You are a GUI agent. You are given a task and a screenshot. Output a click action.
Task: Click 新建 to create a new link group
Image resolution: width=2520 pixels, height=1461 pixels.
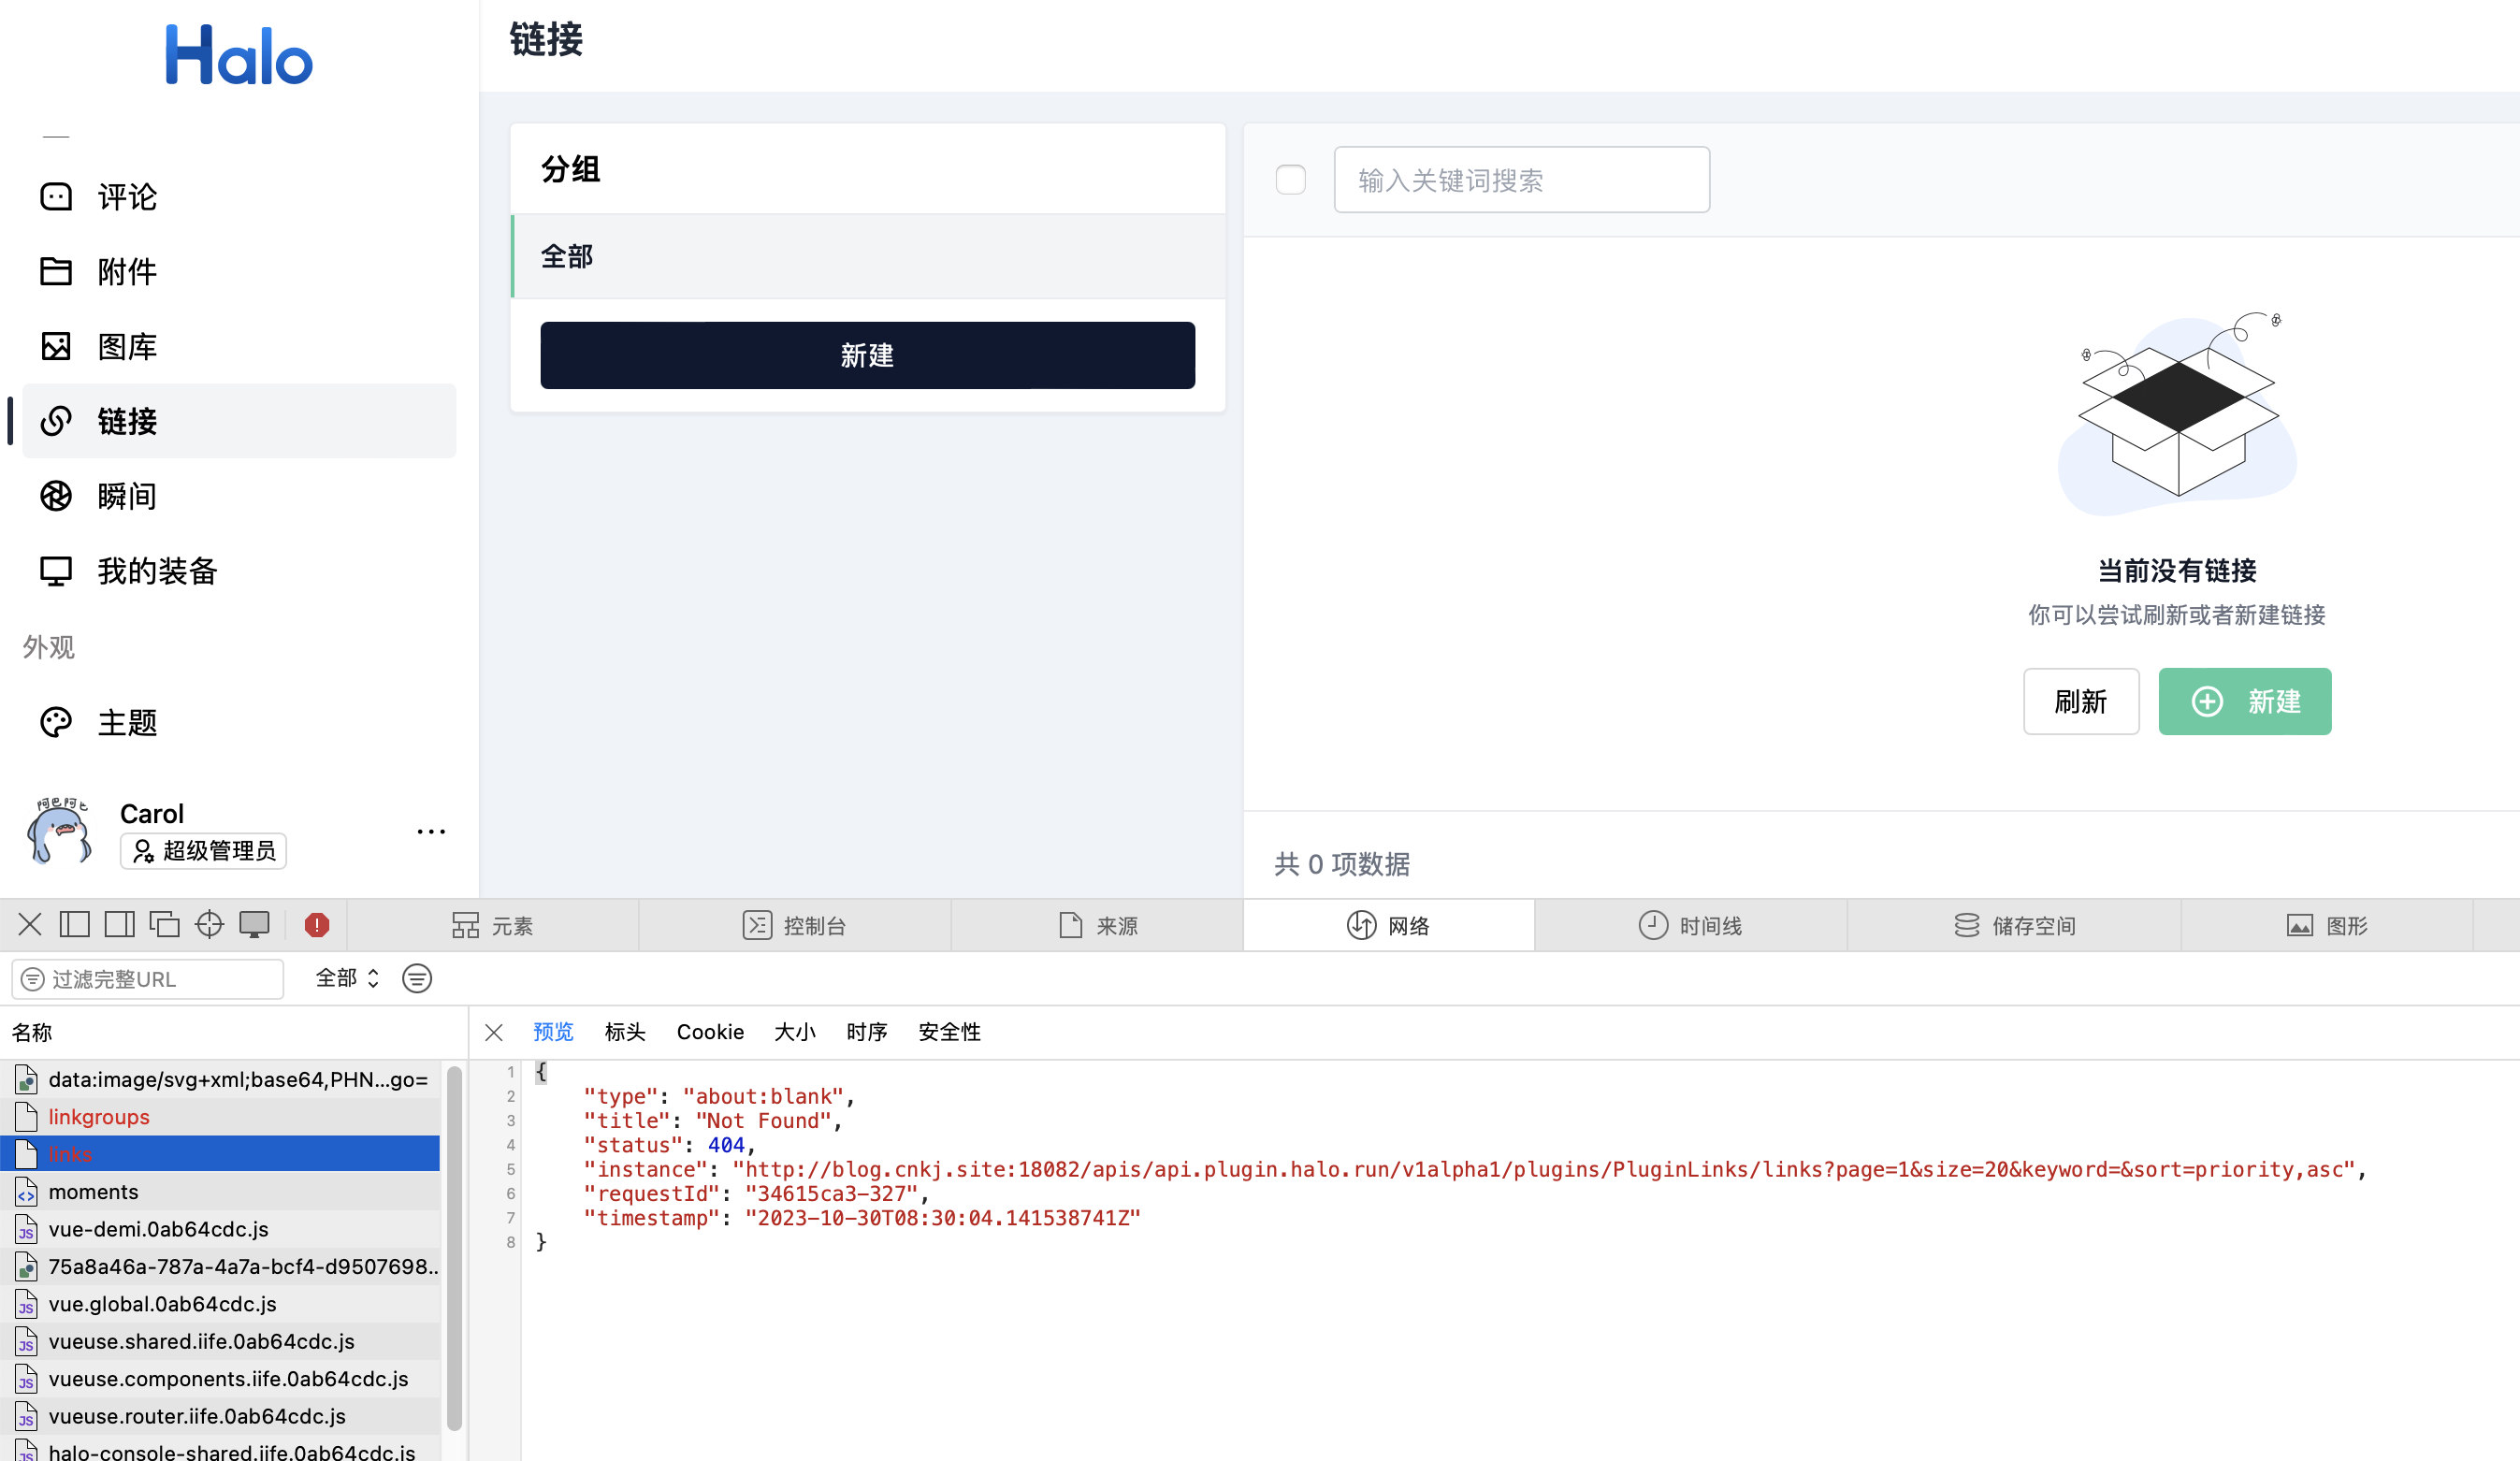[866, 355]
